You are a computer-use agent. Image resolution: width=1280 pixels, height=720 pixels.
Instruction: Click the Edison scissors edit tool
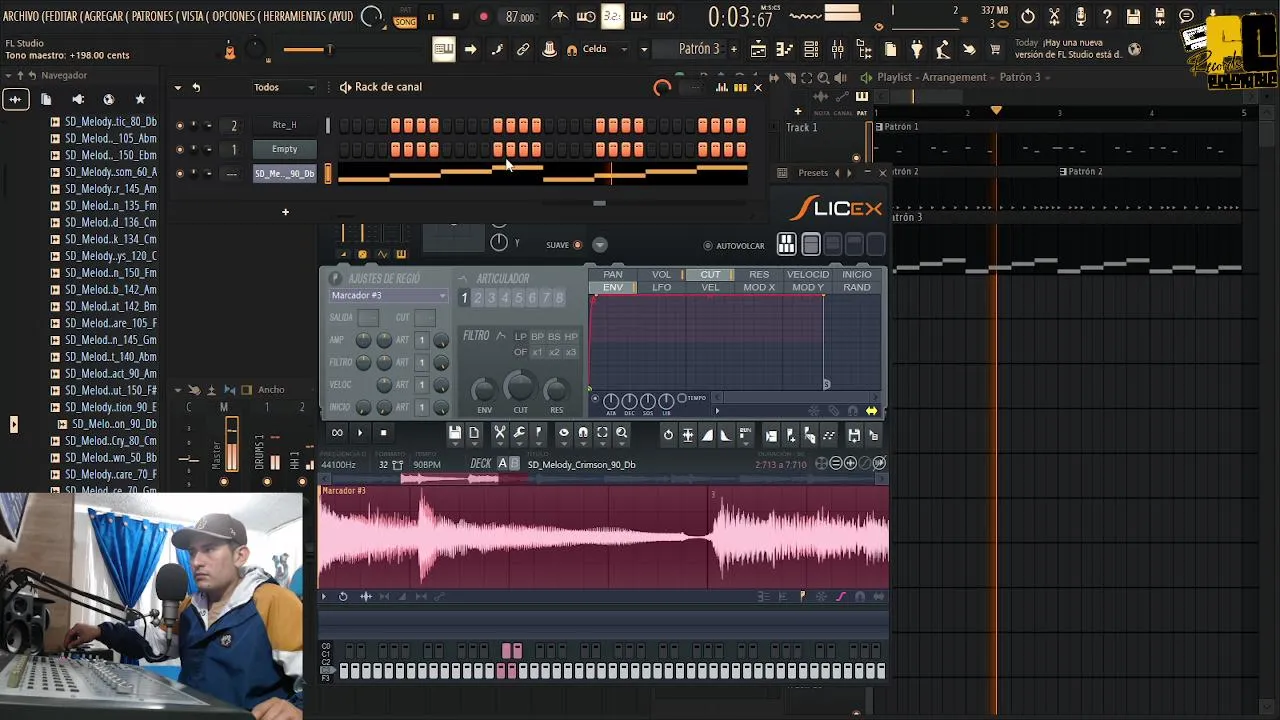pyautogui.click(x=499, y=433)
